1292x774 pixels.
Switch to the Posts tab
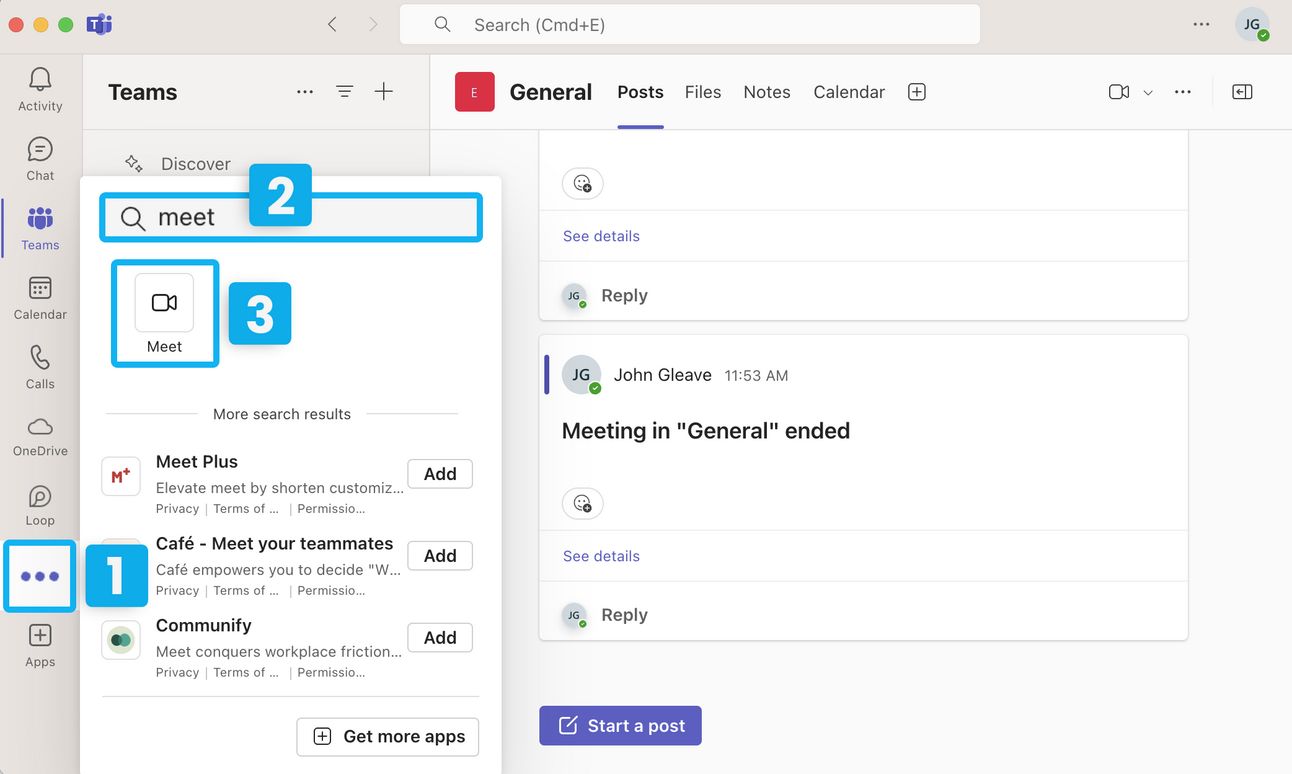pos(641,92)
